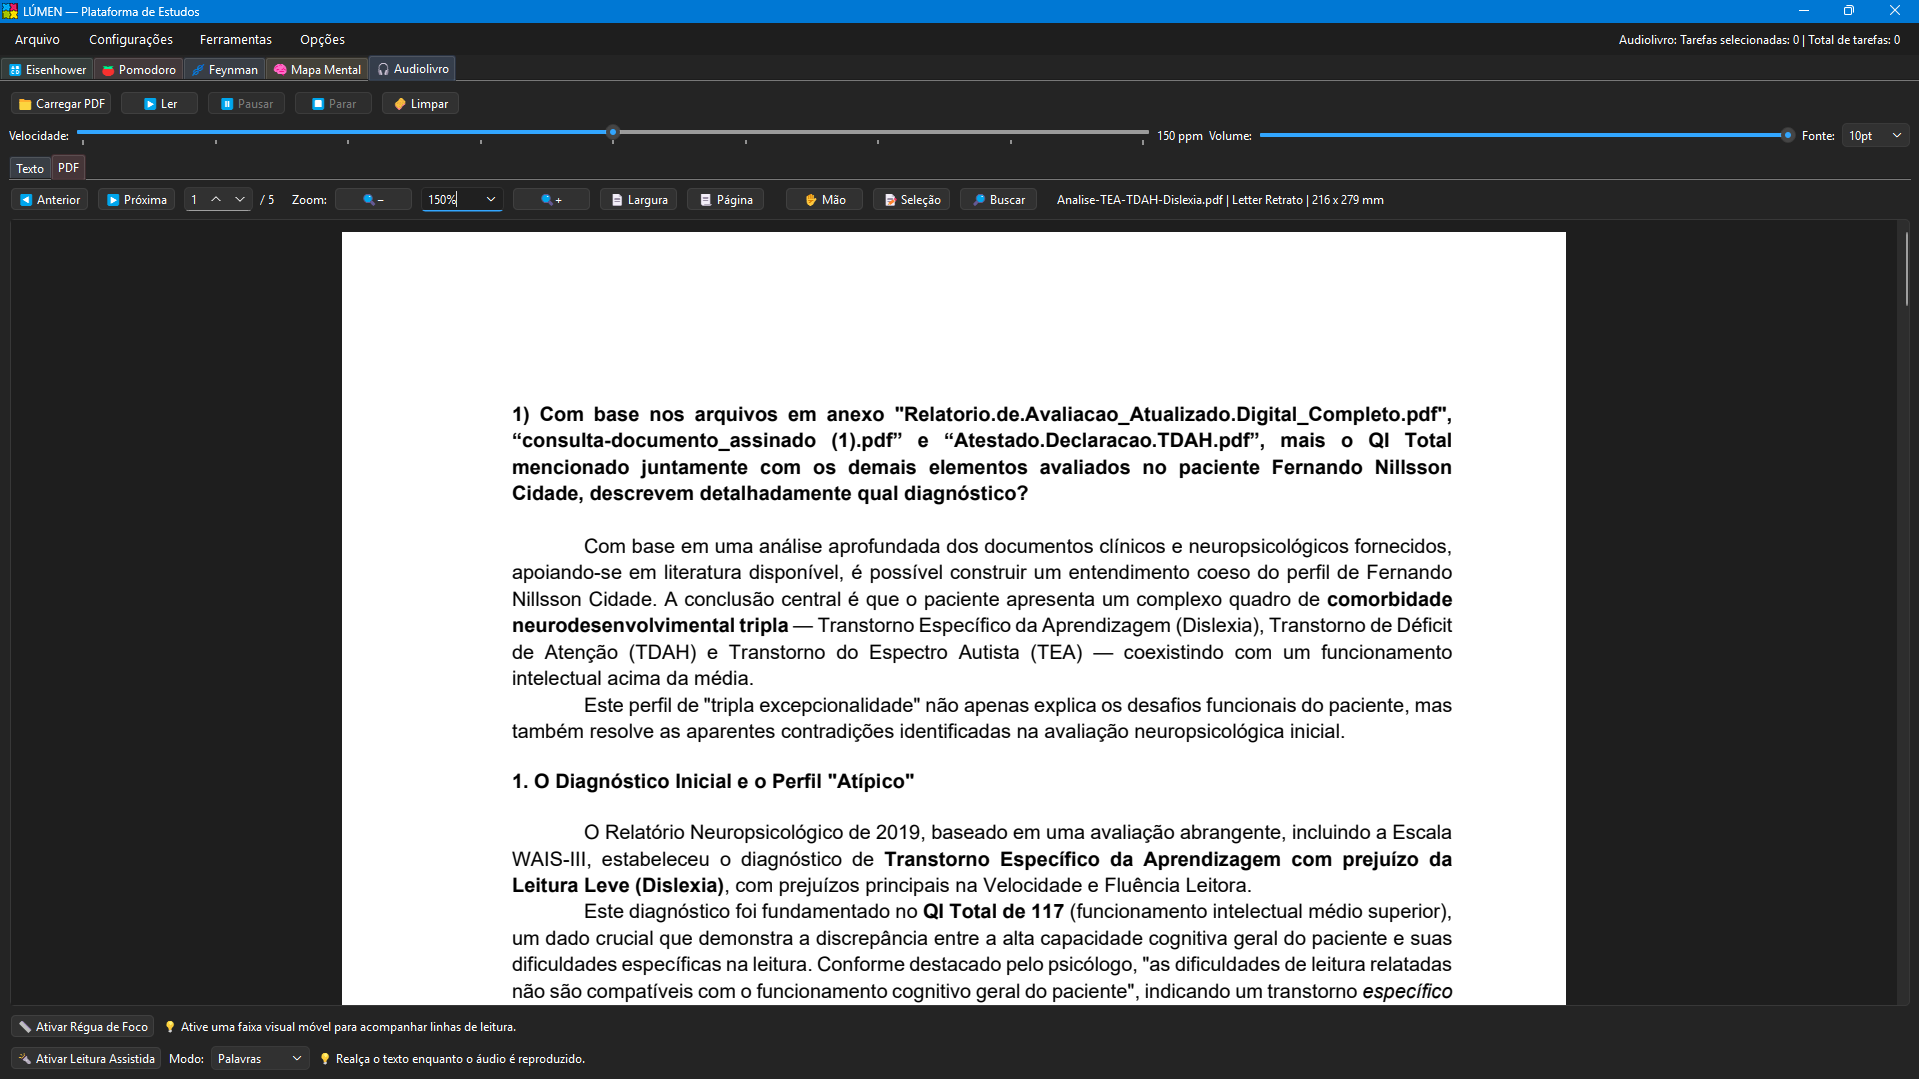
Task: Open the Feynman tab
Action: click(224, 70)
